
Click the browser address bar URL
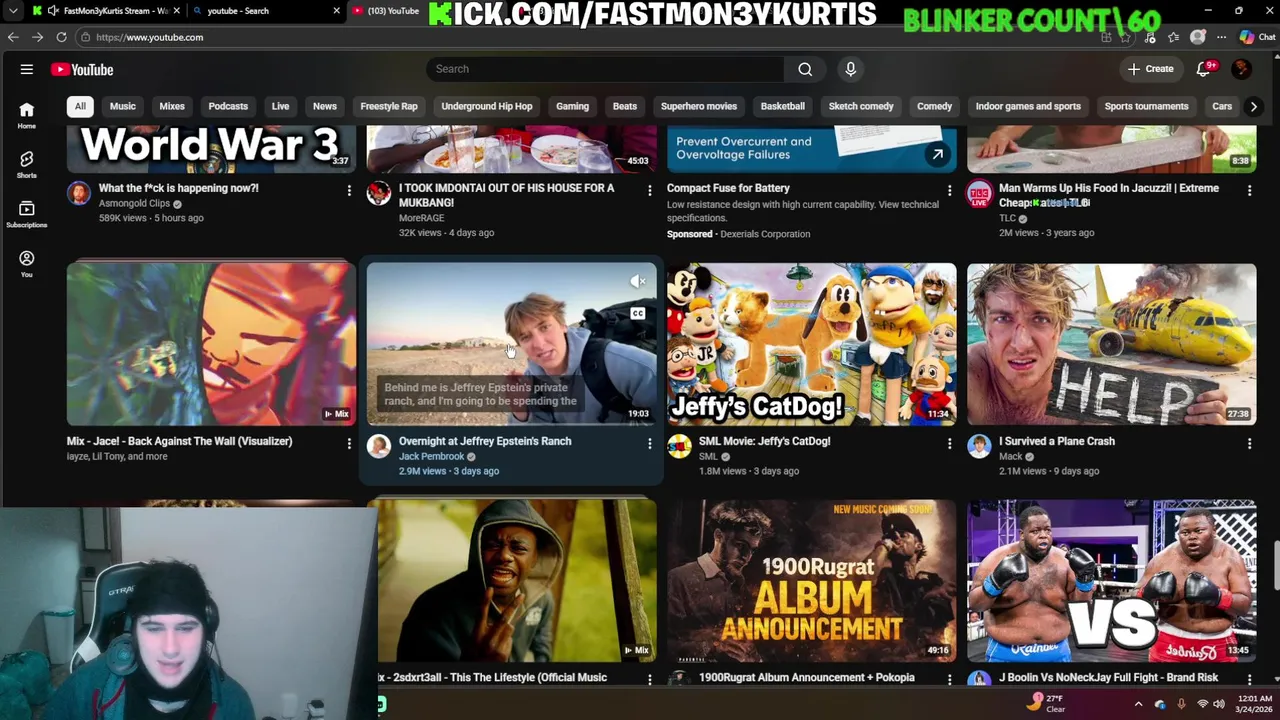150,37
